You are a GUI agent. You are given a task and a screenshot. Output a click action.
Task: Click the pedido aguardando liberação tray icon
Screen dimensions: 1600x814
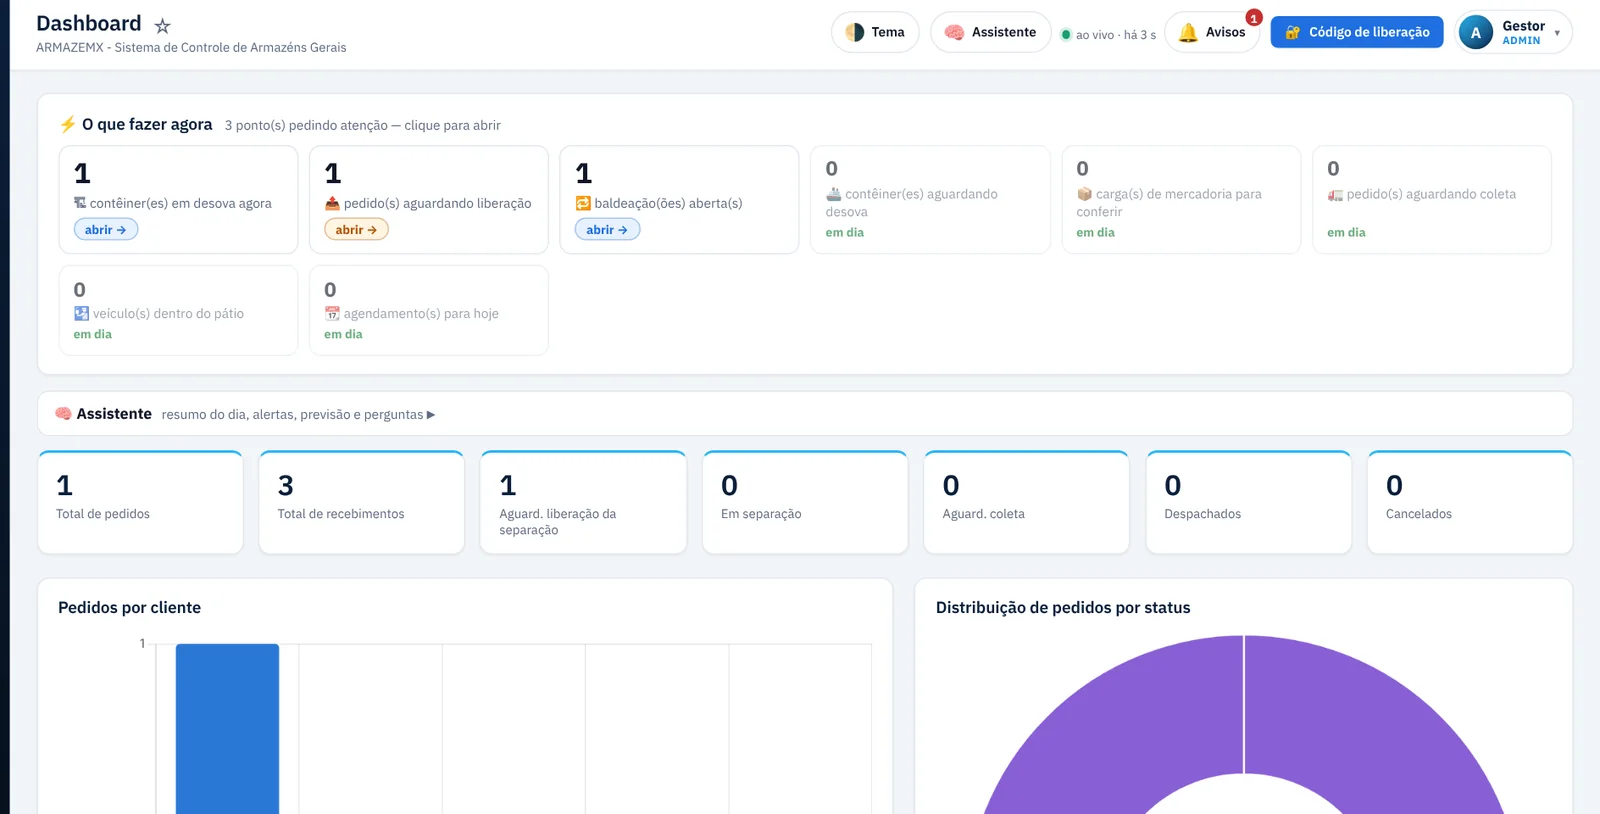(x=332, y=203)
